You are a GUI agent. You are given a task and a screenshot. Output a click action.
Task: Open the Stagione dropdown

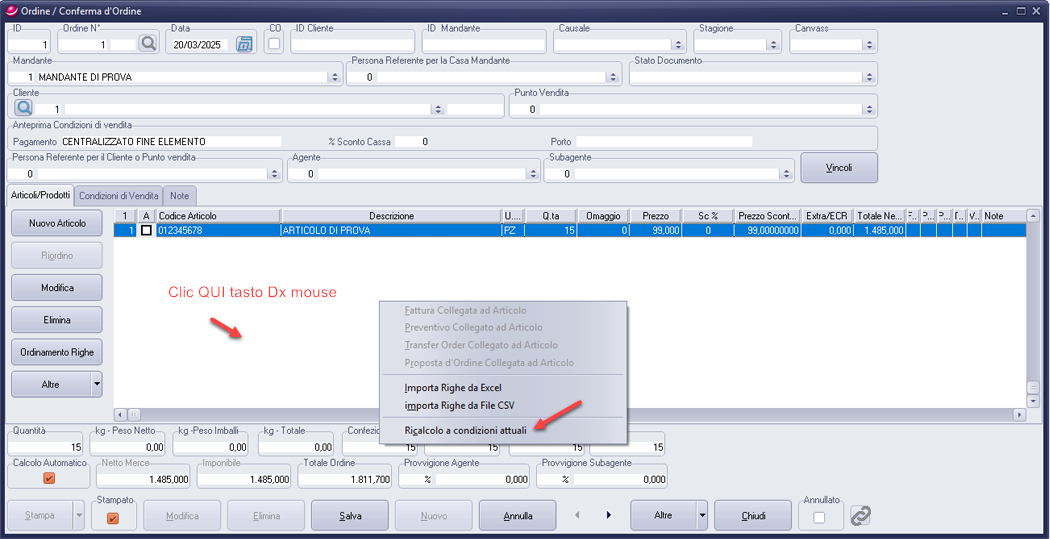coord(774,45)
